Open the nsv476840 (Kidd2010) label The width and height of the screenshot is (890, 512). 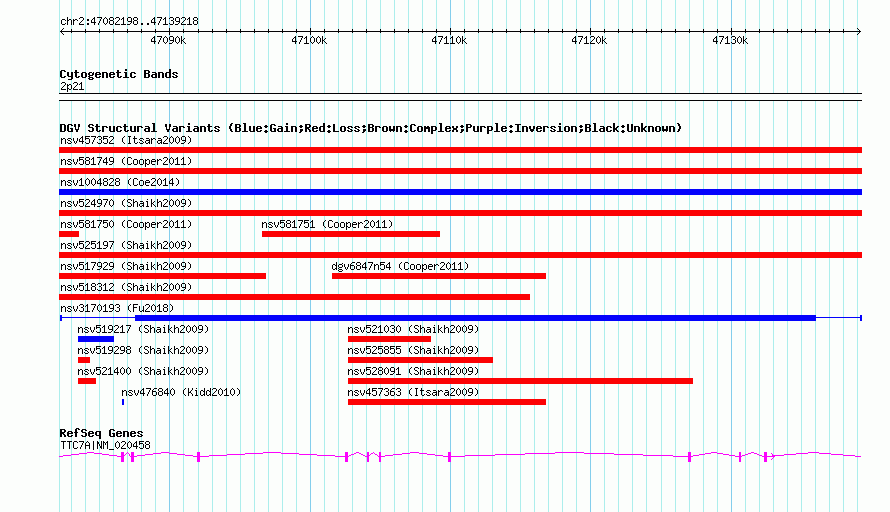point(181,392)
